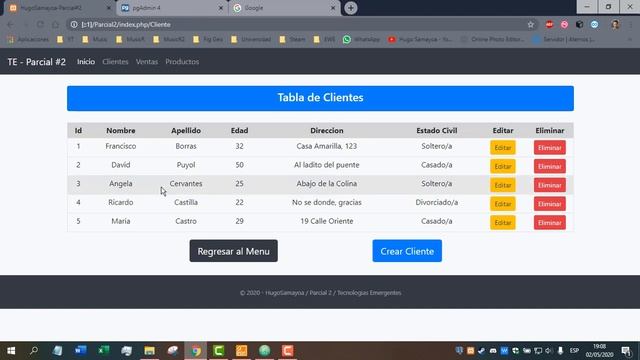Open the Inicio nav item

pyautogui.click(x=86, y=62)
